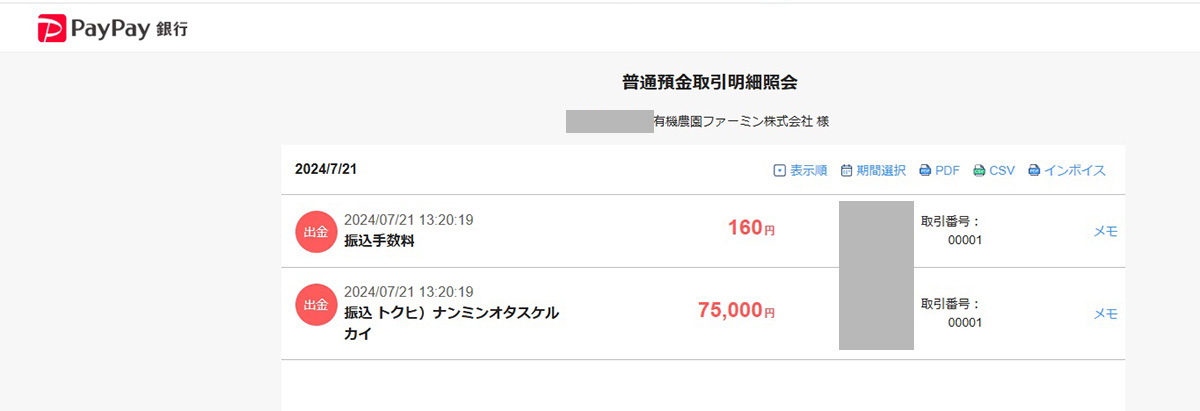Click the インボイス printer icon
This screenshot has width=1200, height=411.
click(1034, 171)
